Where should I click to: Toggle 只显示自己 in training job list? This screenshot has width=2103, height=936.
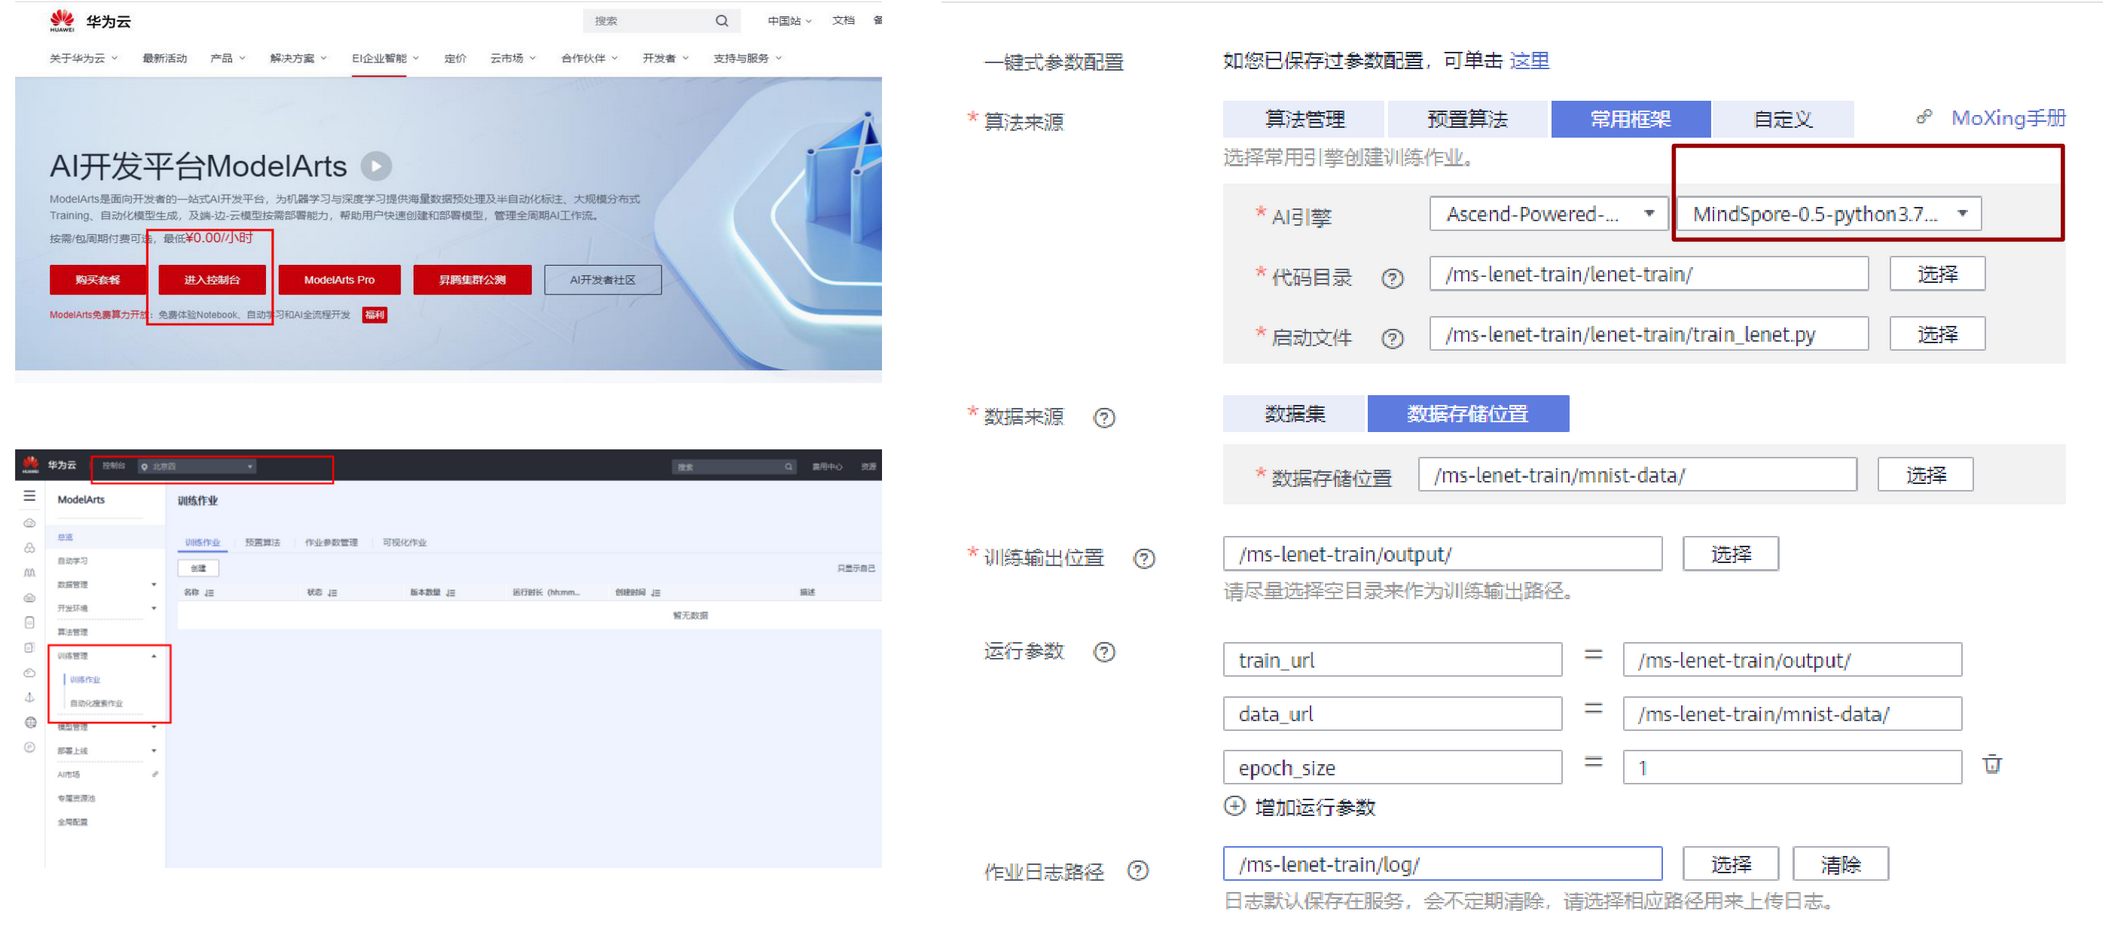[x=856, y=568]
